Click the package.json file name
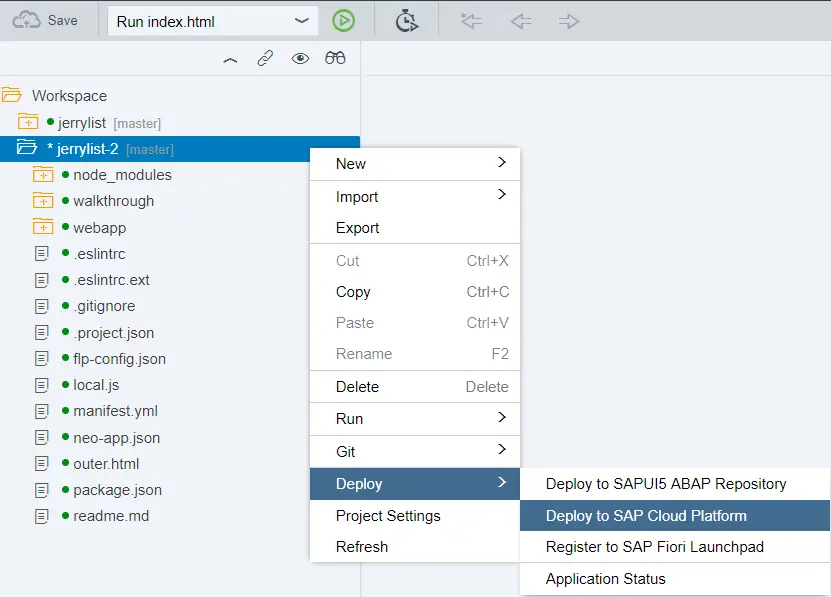 (x=118, y=490)
